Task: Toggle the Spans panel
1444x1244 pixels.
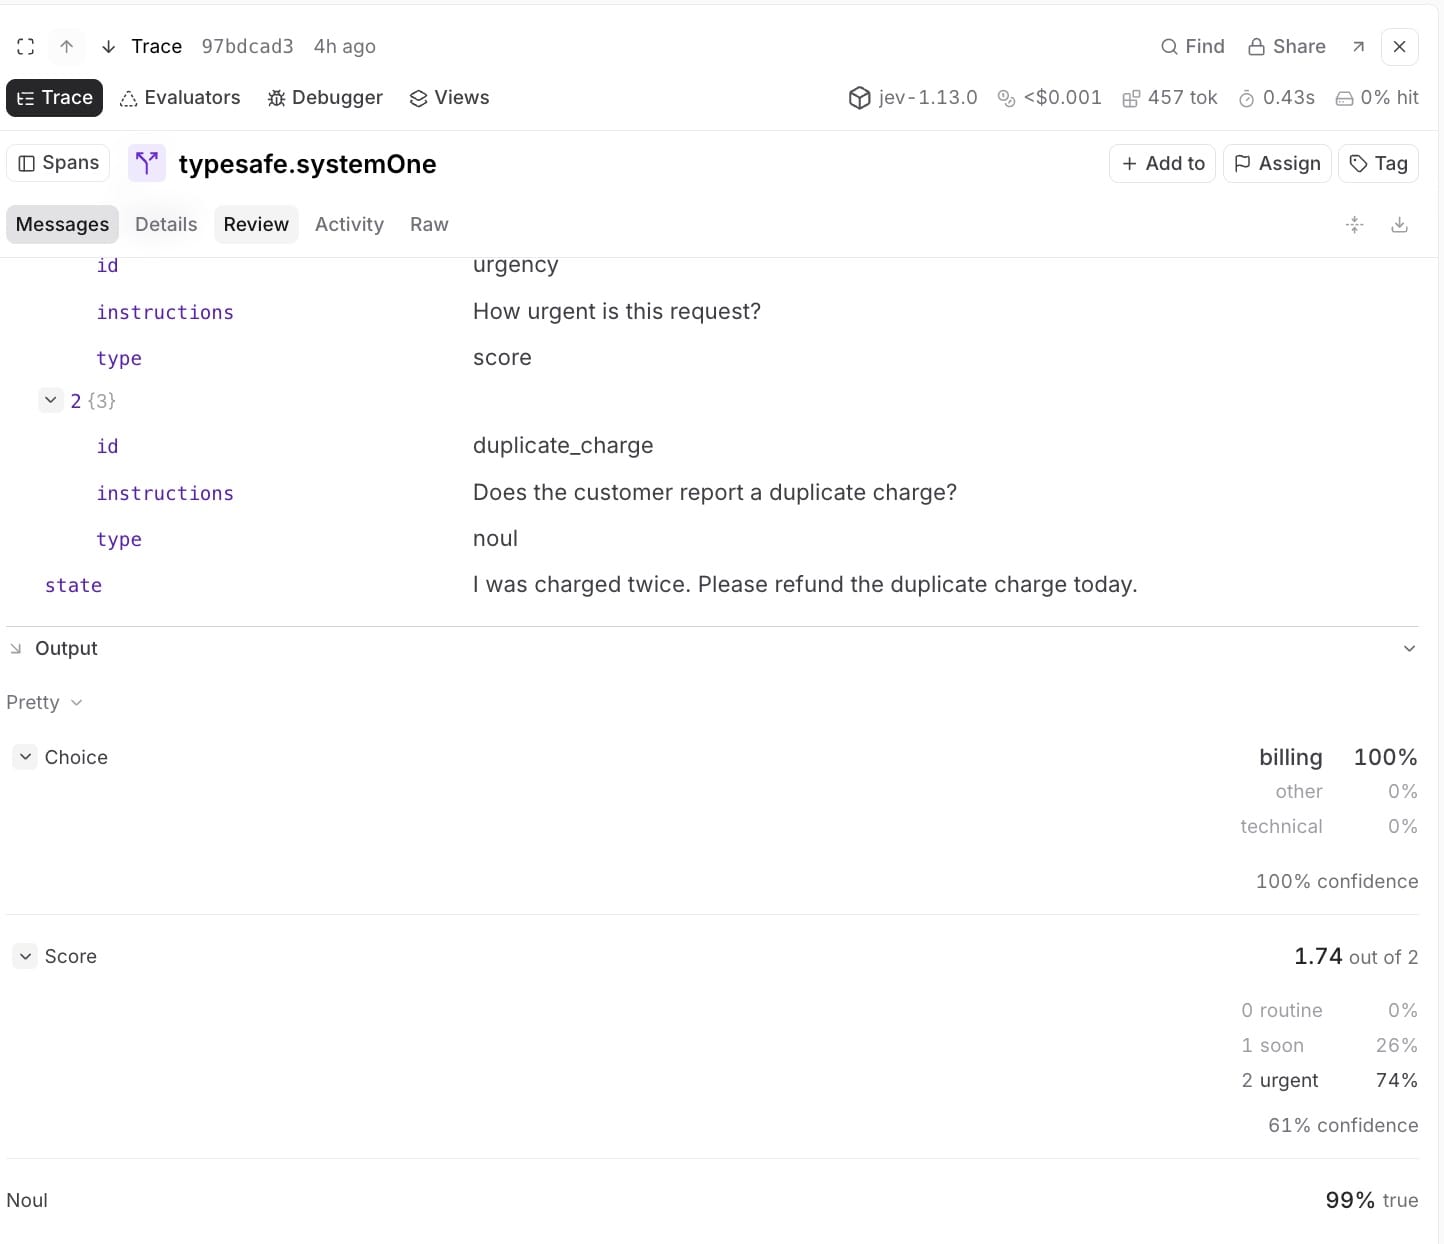Action: [59, 163]
